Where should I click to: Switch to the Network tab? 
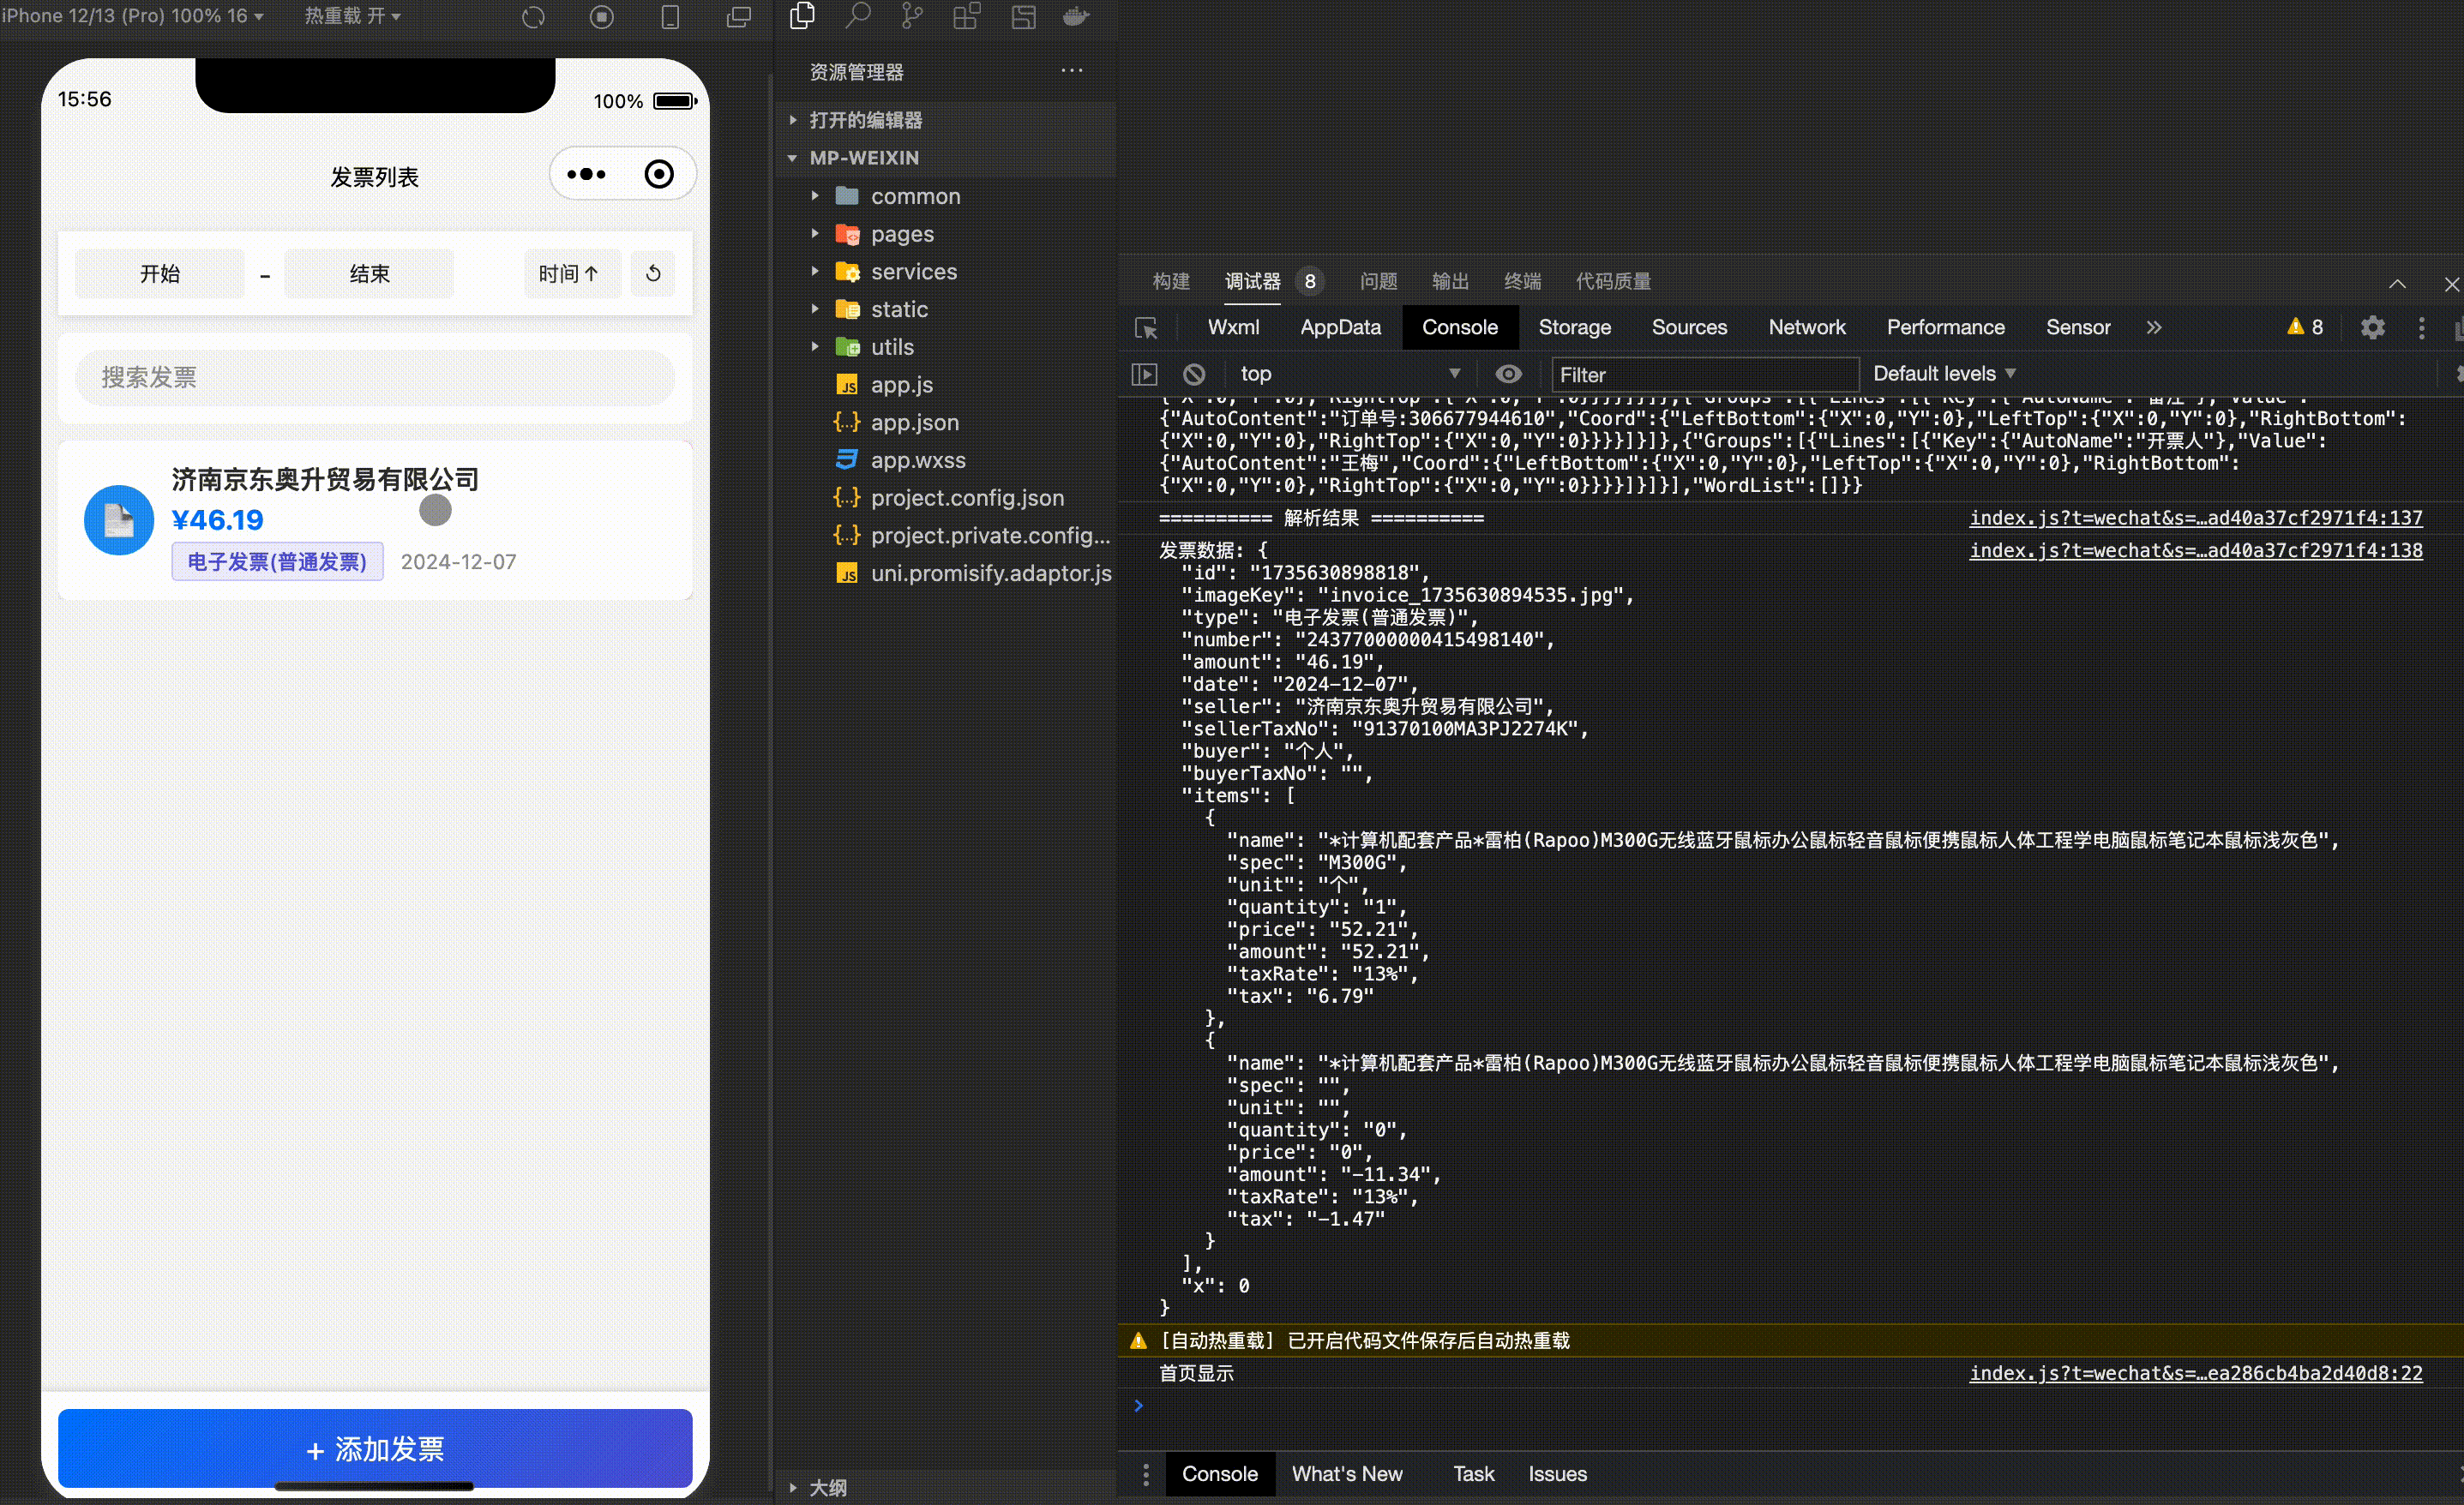(1806, 327)
